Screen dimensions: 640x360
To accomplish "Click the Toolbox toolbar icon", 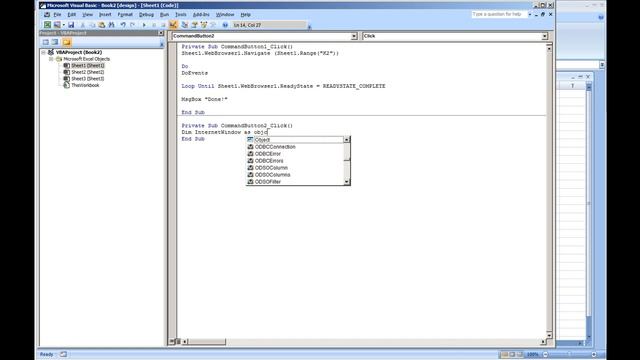I will (213, 25).
